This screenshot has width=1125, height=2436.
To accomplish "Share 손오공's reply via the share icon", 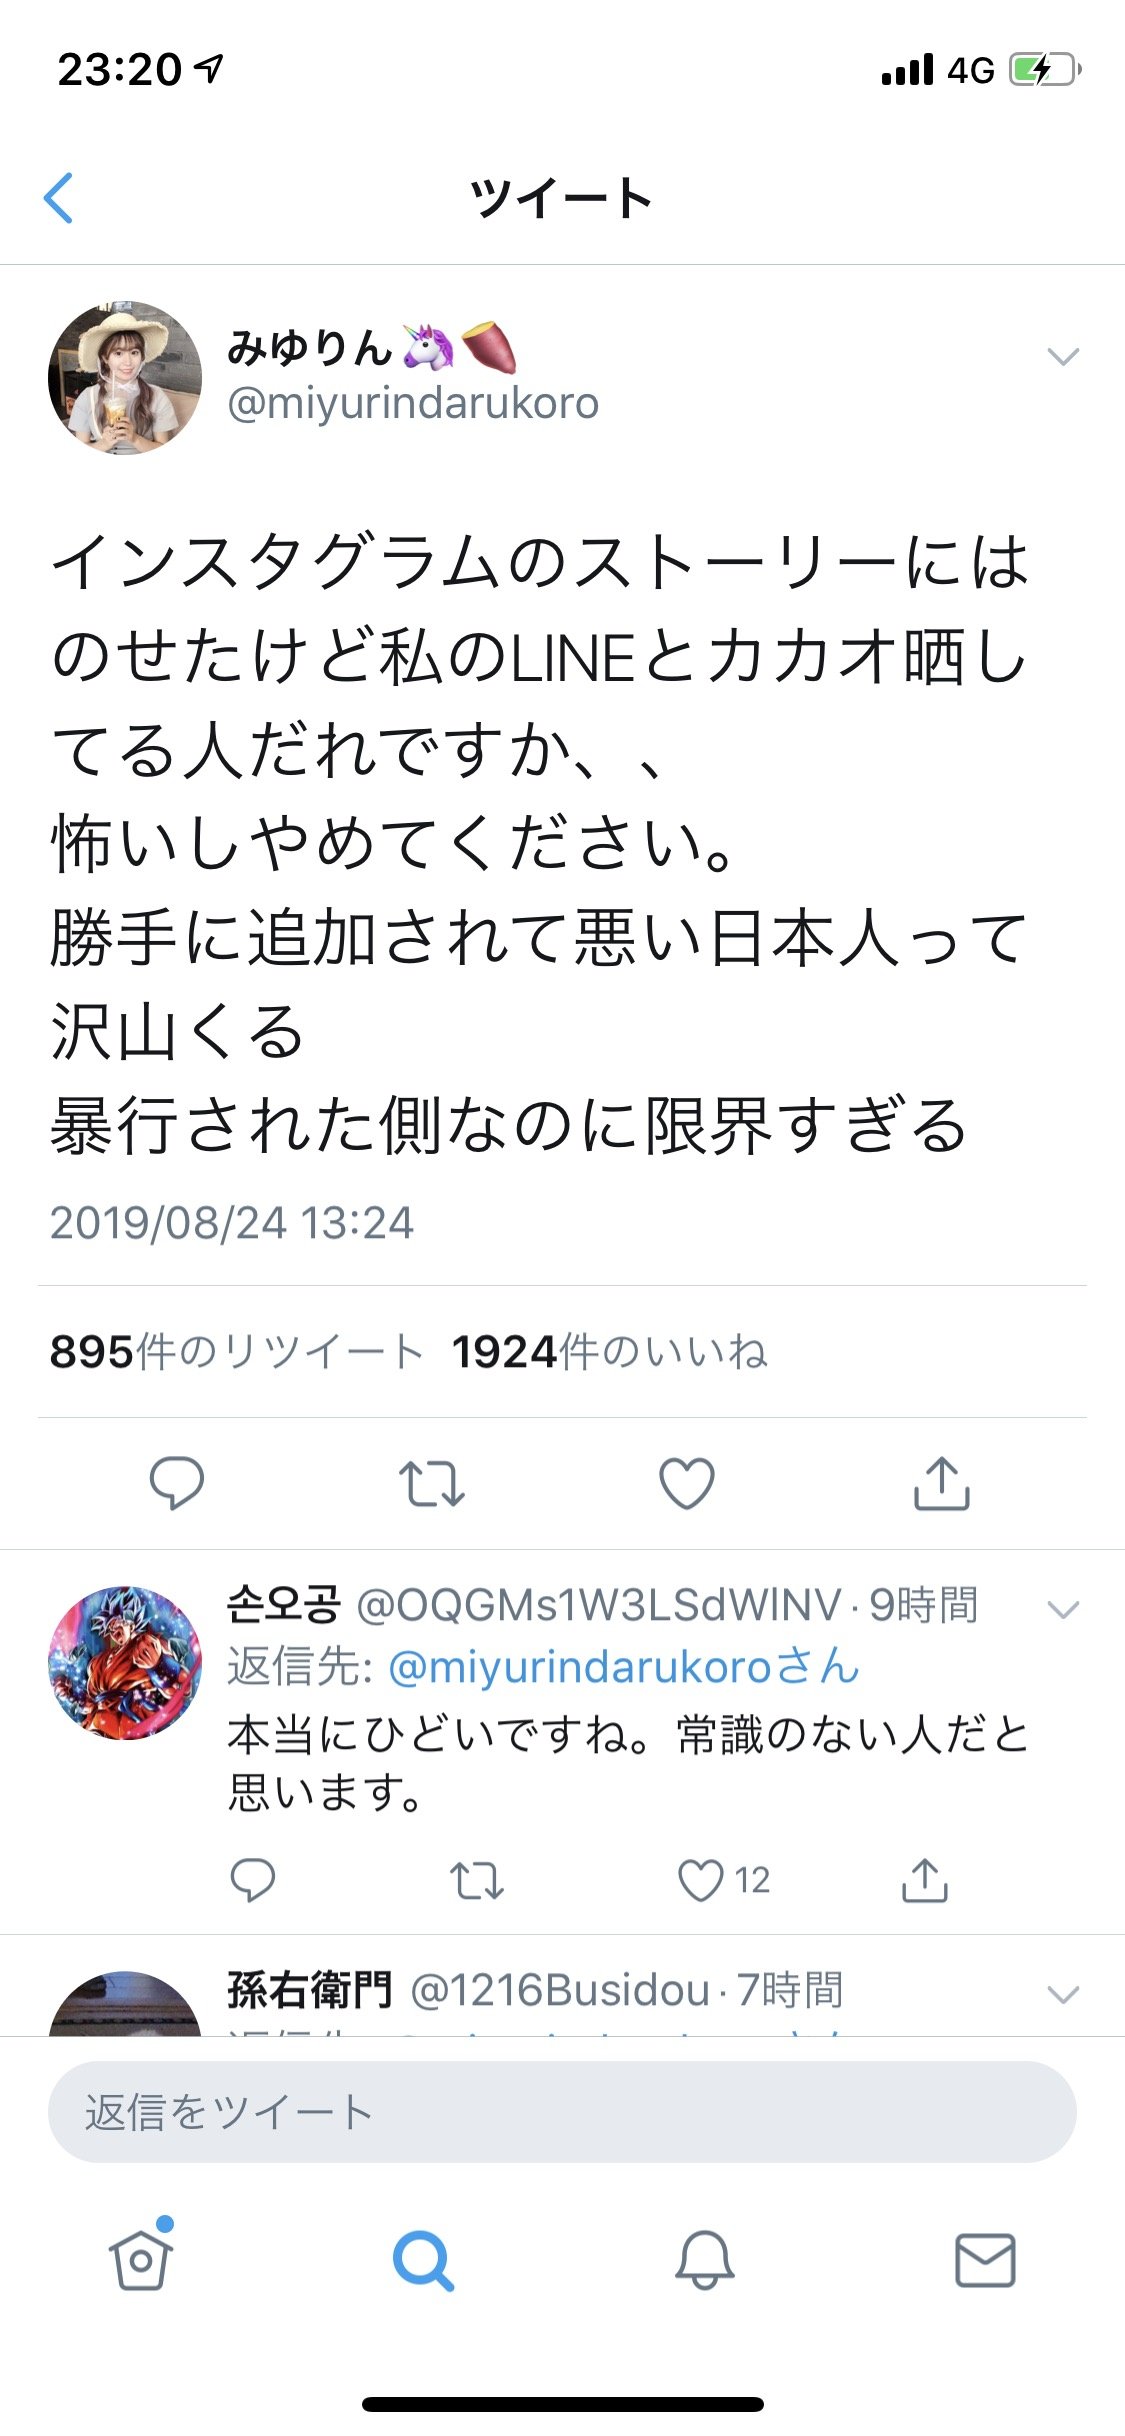I will 925,1879.
